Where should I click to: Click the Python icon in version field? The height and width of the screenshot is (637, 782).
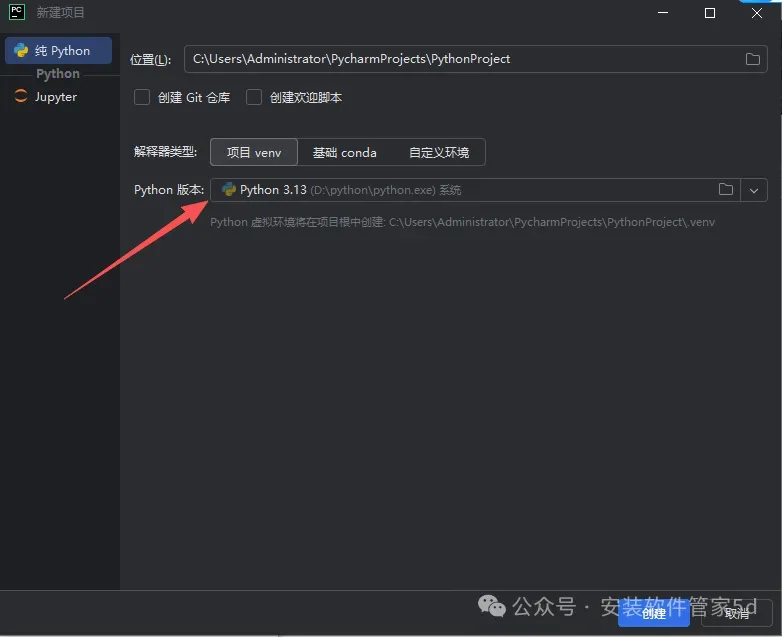[228, 190]
